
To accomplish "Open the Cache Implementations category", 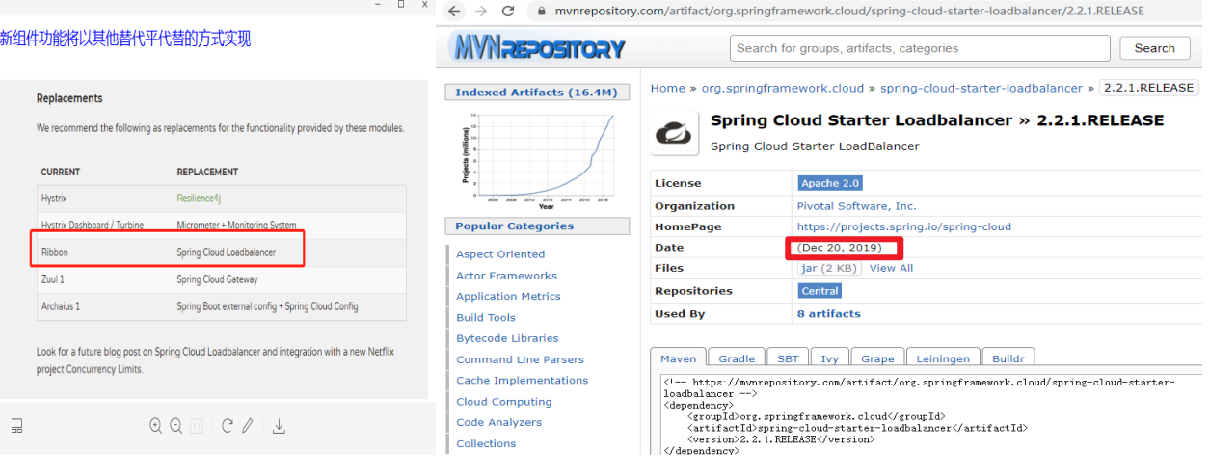I will pos(522,380).
